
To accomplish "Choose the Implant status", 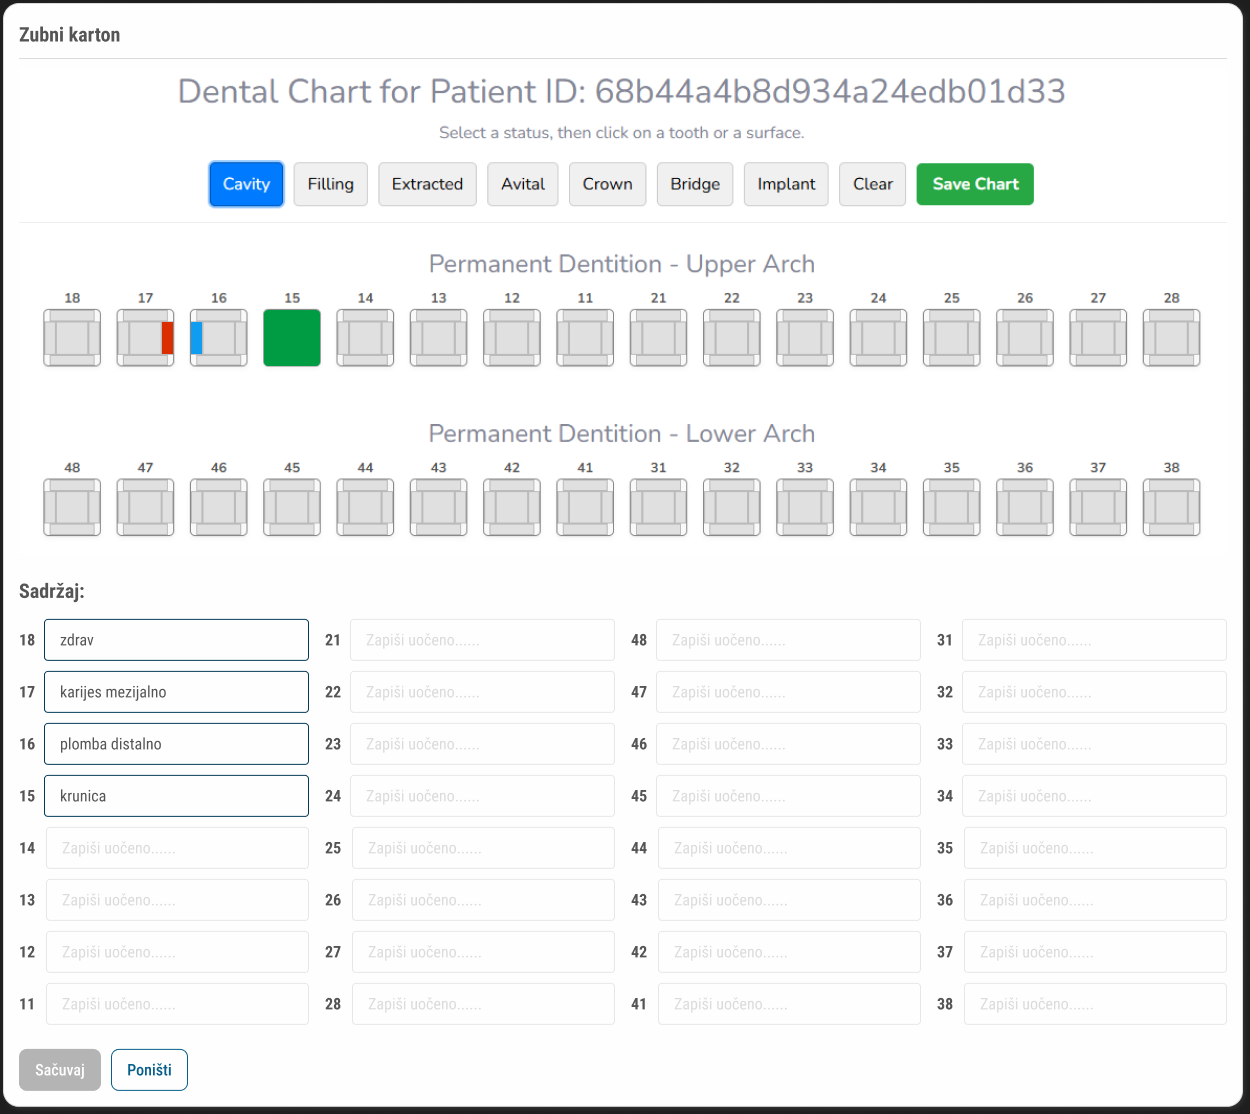I will coord(786,184).
